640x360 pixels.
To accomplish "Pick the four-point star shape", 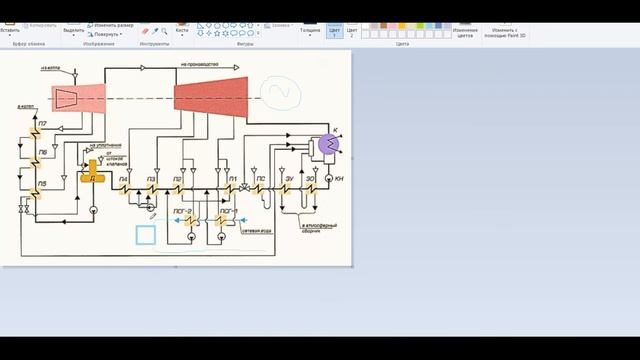I will 209,33.
